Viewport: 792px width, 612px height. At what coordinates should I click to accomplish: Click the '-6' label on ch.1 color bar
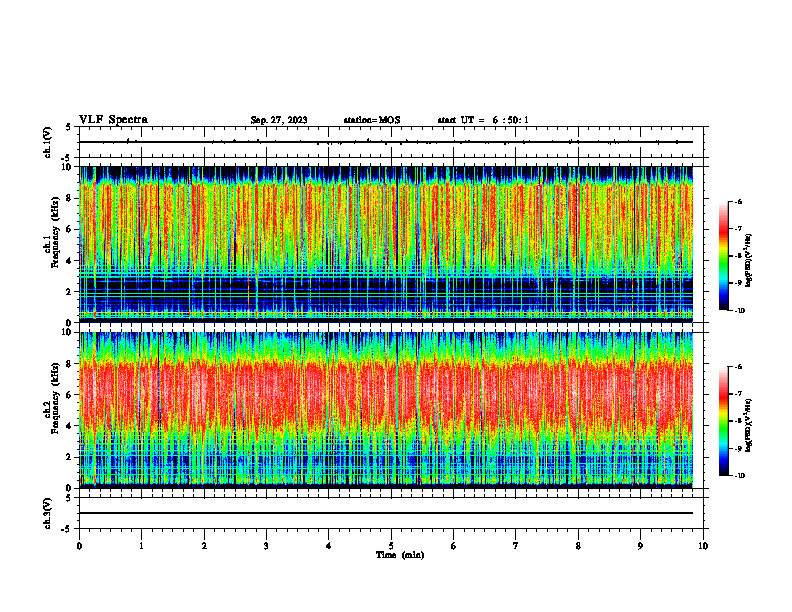point(738,202)
